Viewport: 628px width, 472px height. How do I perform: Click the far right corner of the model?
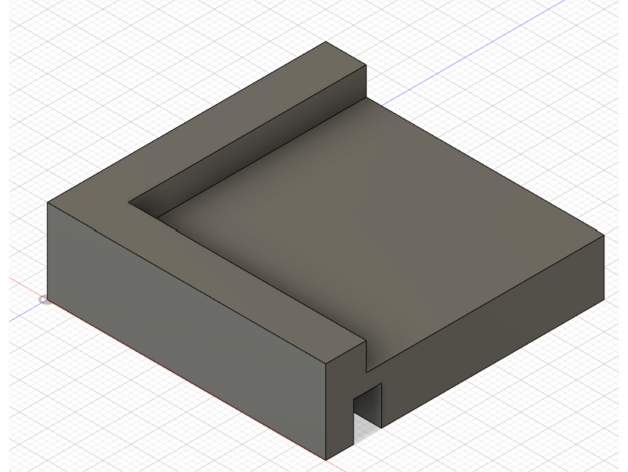(604, 236)
